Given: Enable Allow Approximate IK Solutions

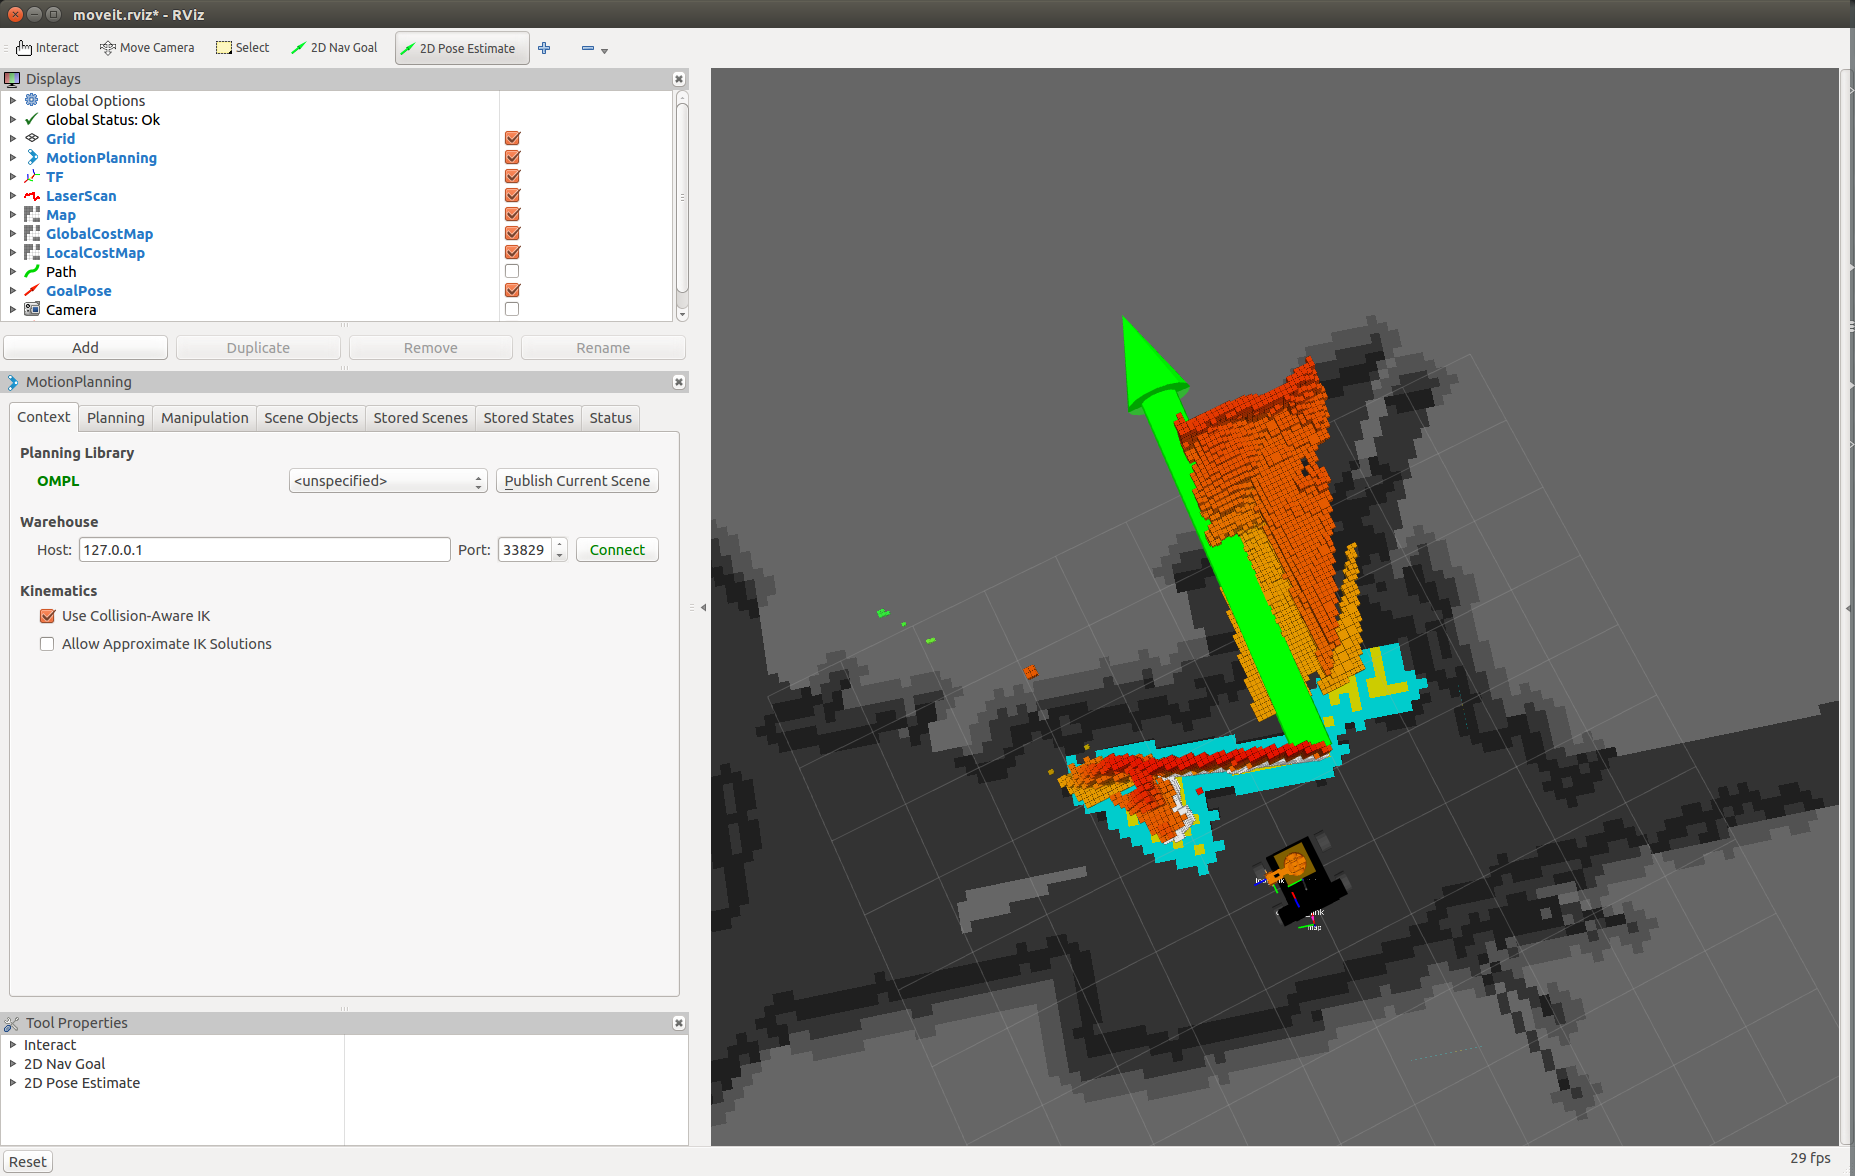Looking at the screenshot, I should [47, 644].
